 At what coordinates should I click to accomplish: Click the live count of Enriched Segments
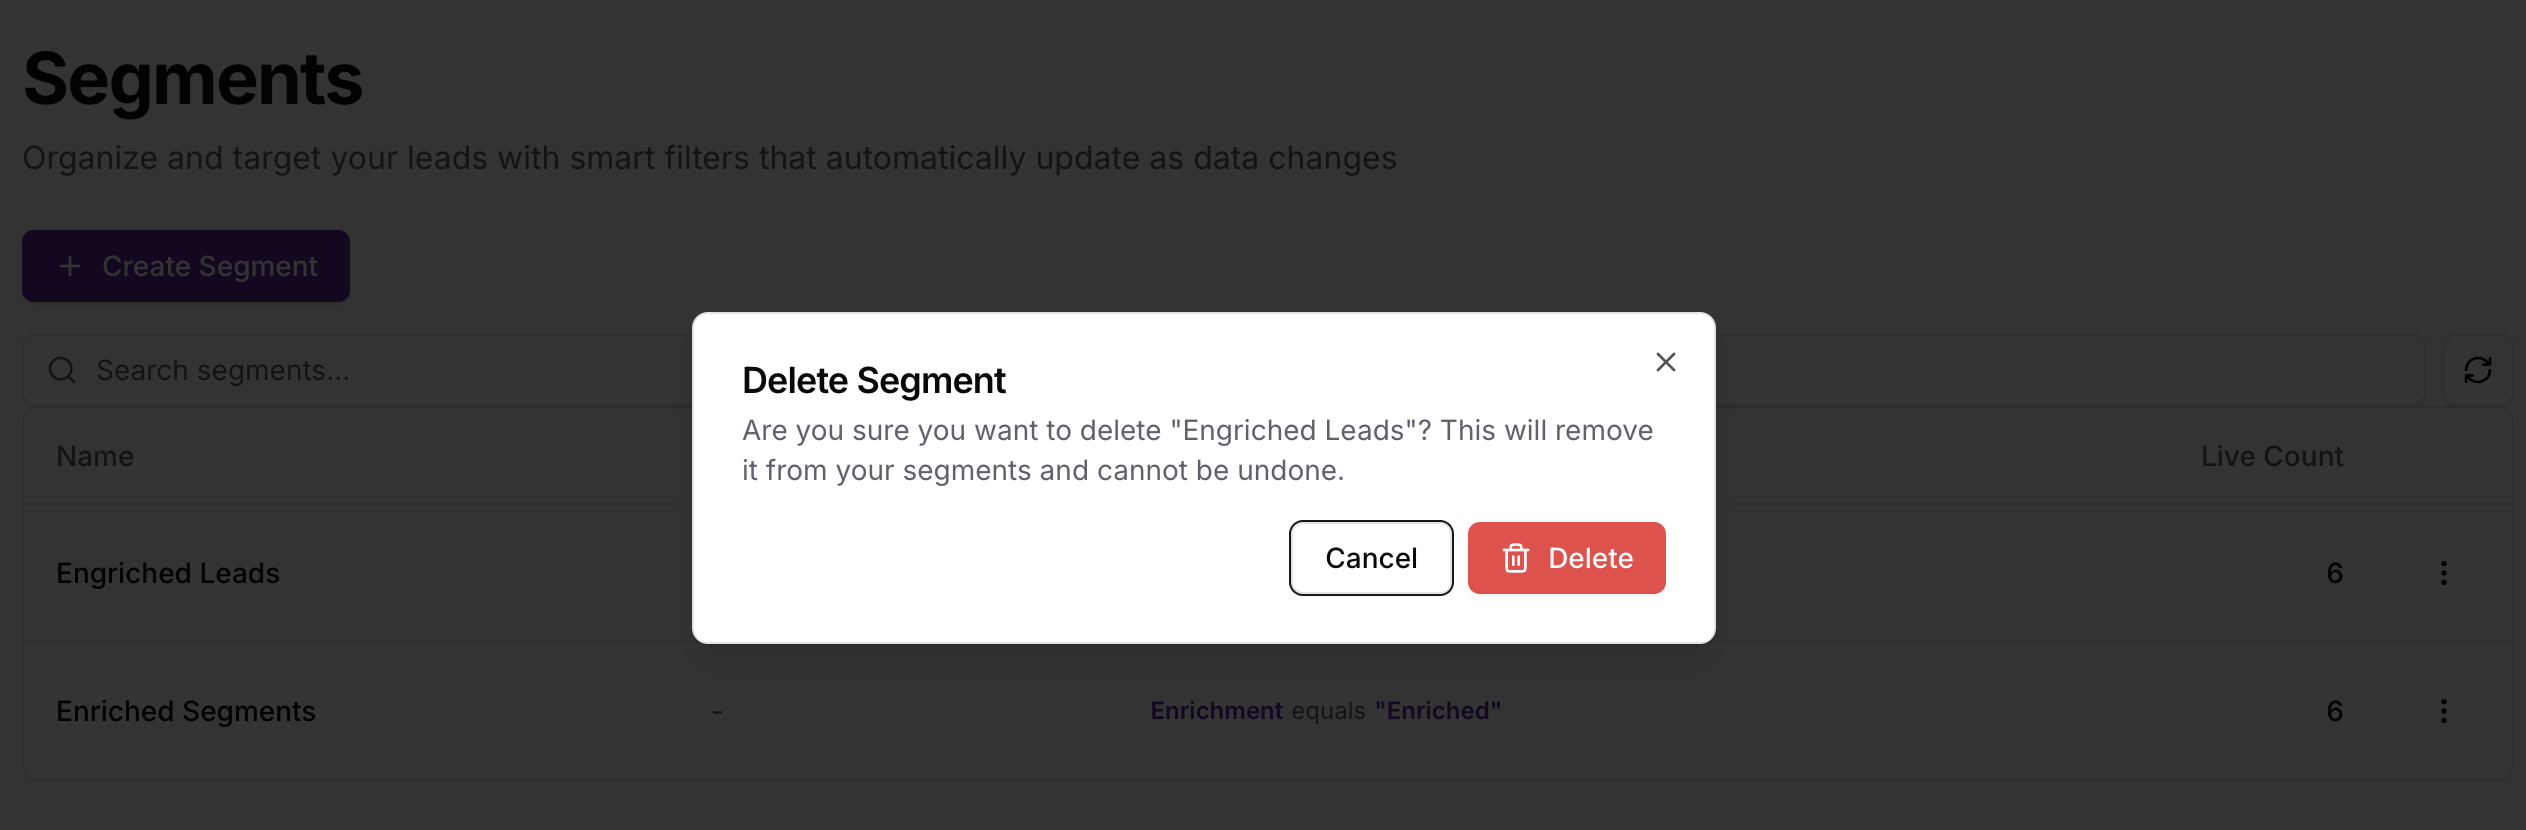click(2334, 711)
